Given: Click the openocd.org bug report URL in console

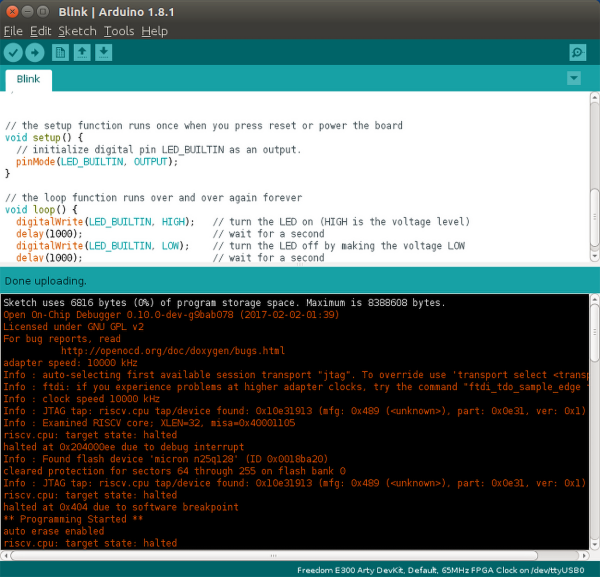Looking at the screenshot, I should (x=172, y=351).
